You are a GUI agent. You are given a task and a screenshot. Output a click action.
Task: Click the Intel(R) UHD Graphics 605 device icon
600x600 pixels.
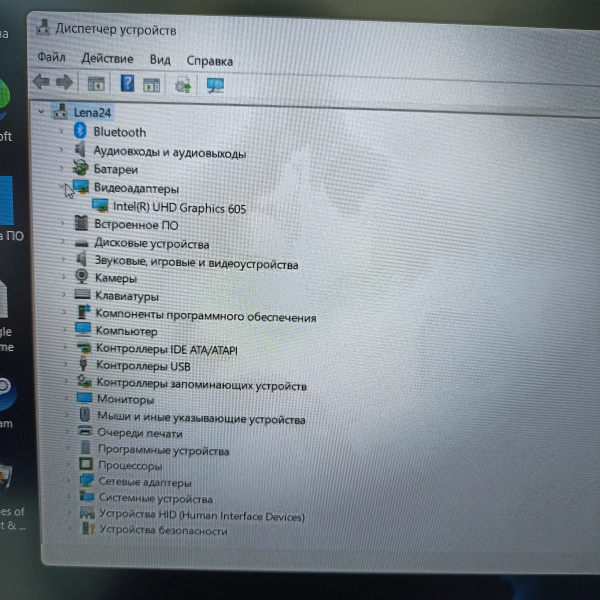pos(100,205)
